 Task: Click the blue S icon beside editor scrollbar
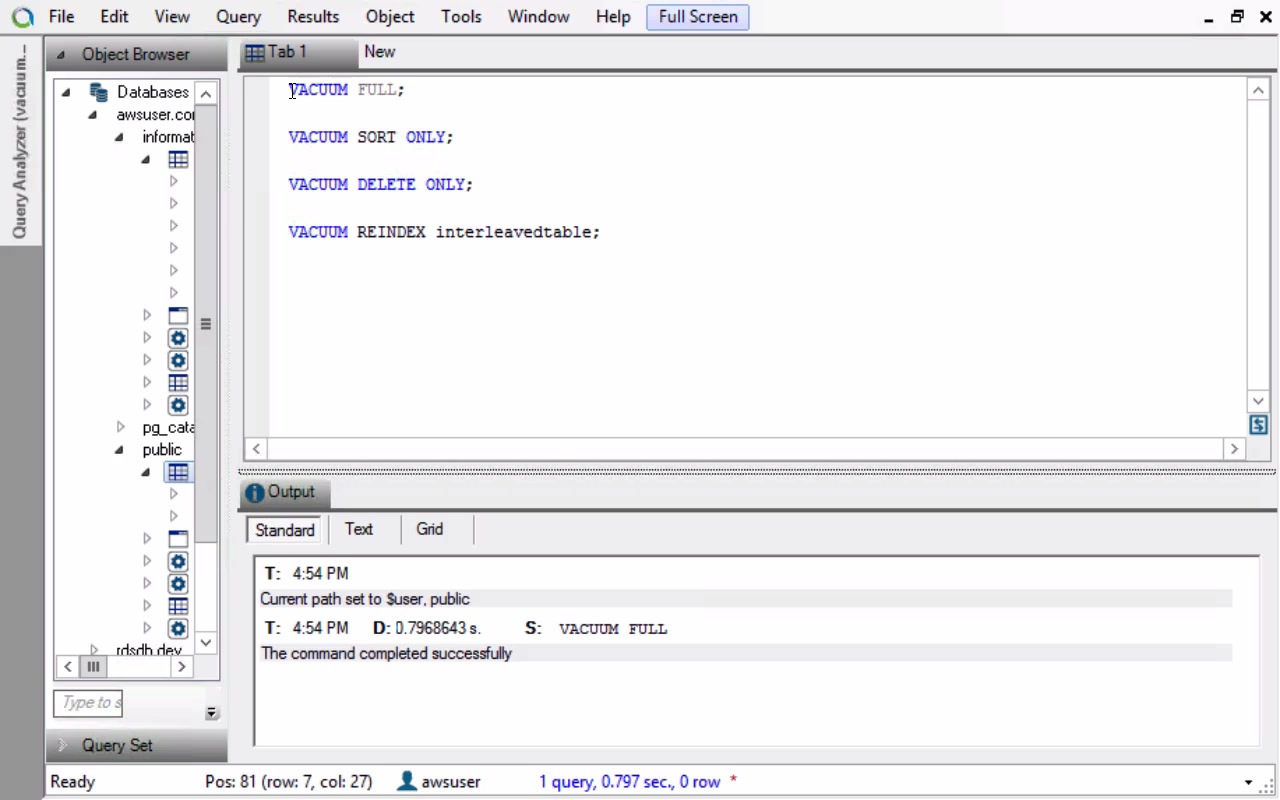(1259, 425)
